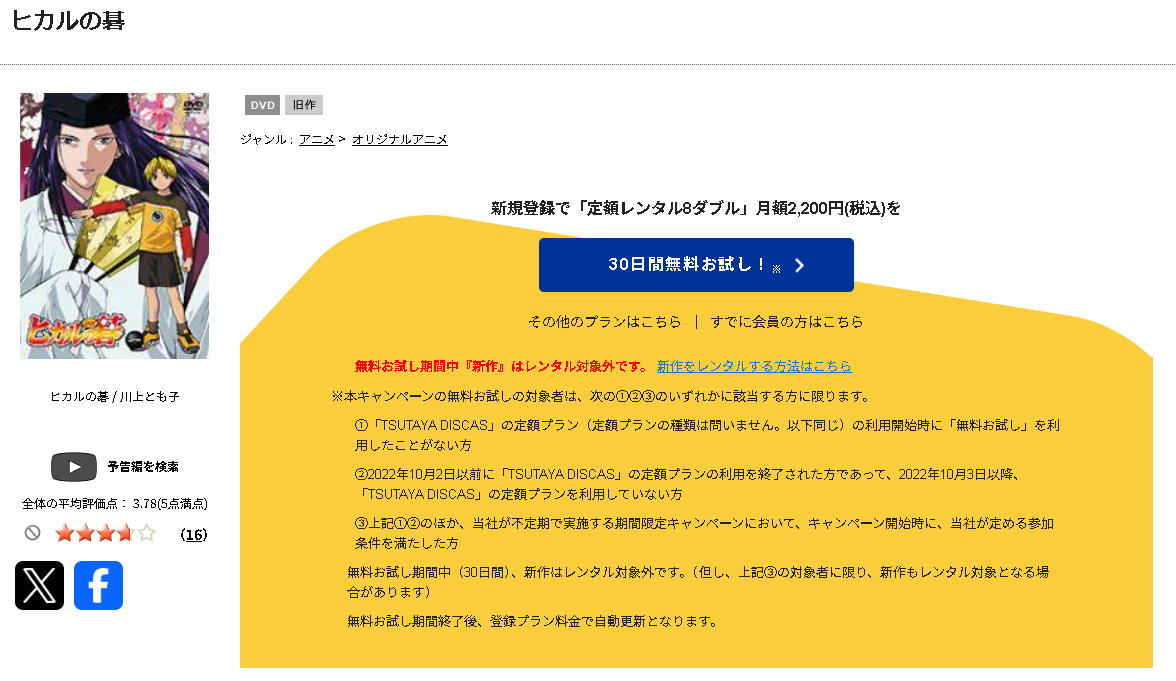Click the 旧作 label badge
This screenshot has width=1176, height=681.
[x=304, y=105]
